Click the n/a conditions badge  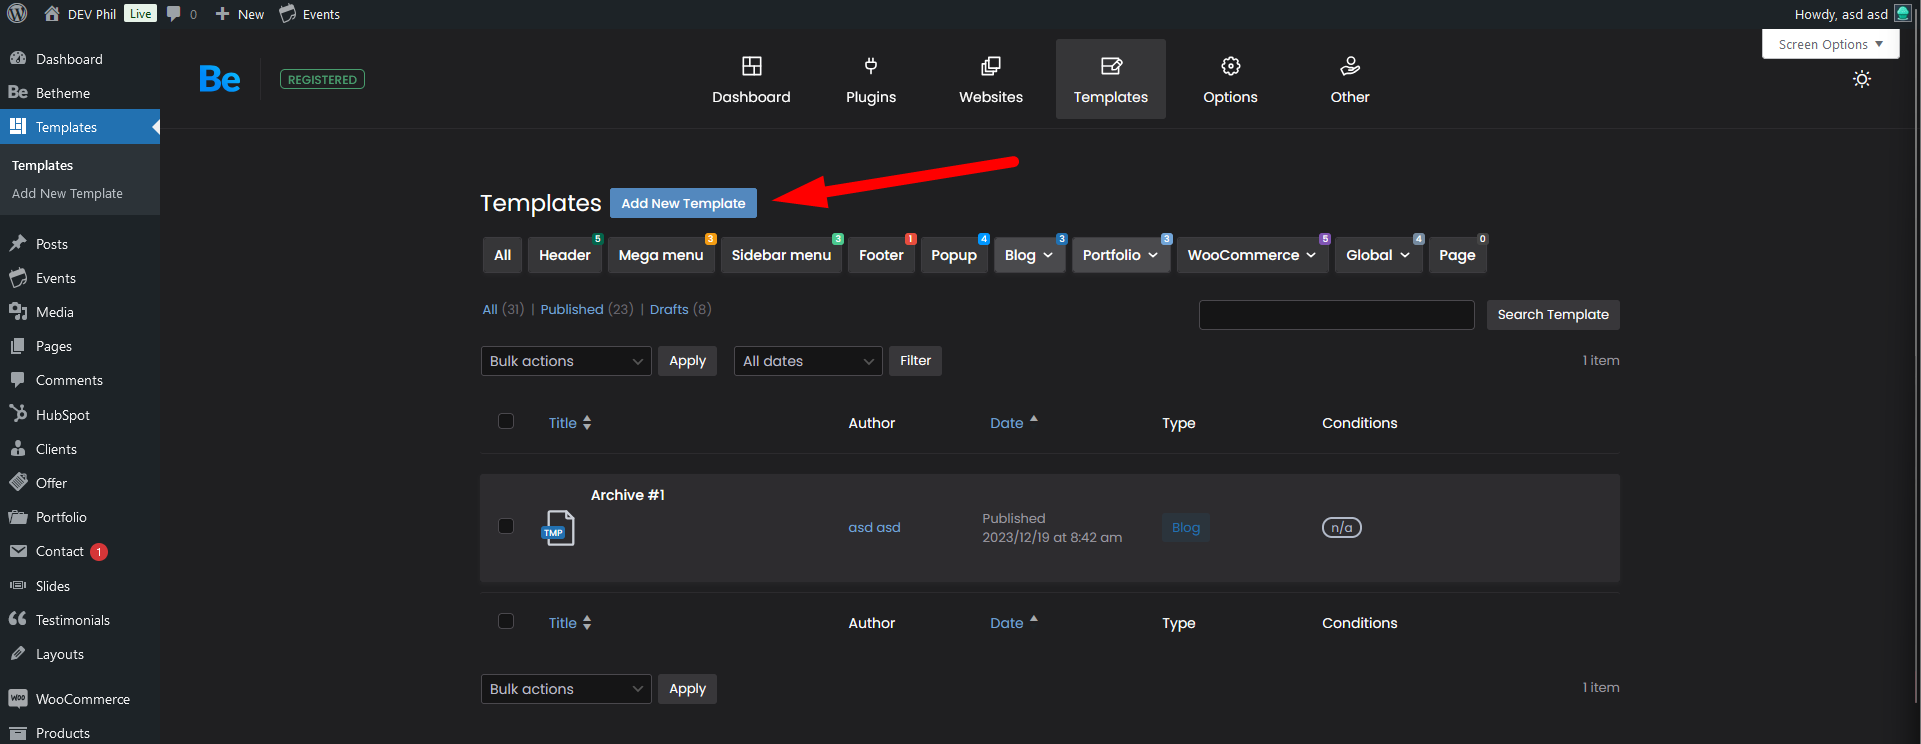pos(1342,527)
